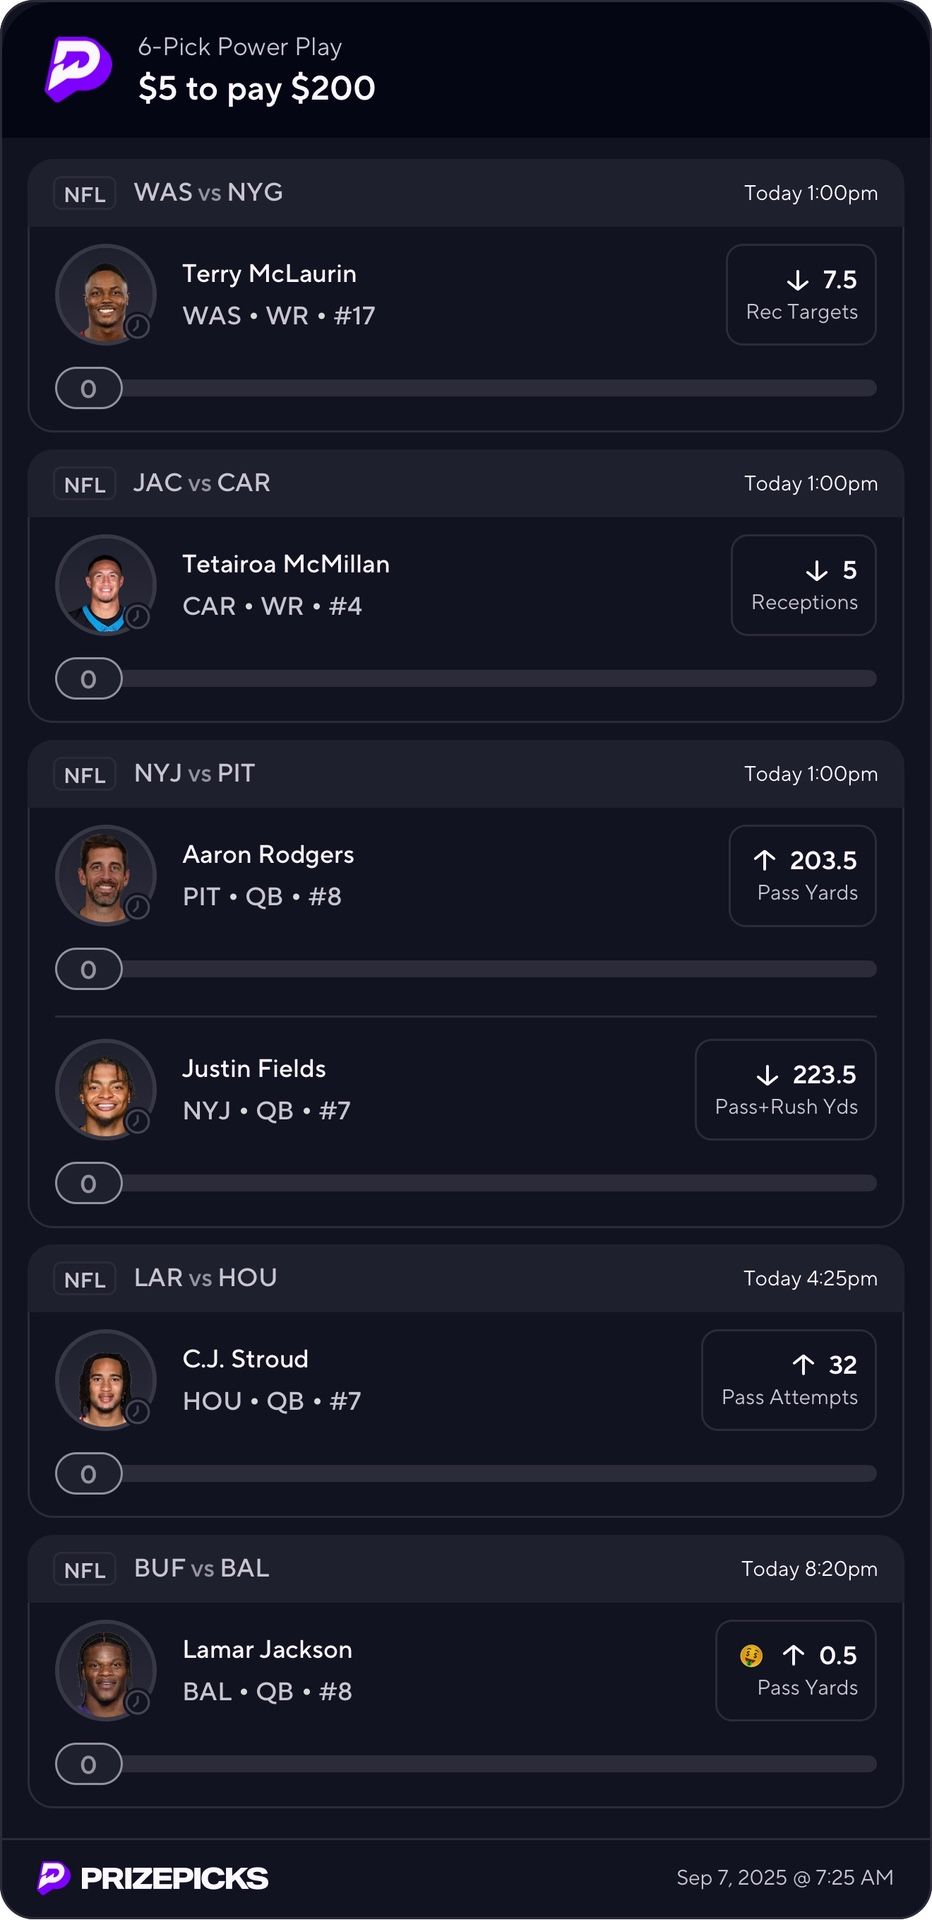Click the PrizePicks footer logo
The height and width of the screenshot is (1920, 932).
pyautogui.click(x=153, y=1878)
